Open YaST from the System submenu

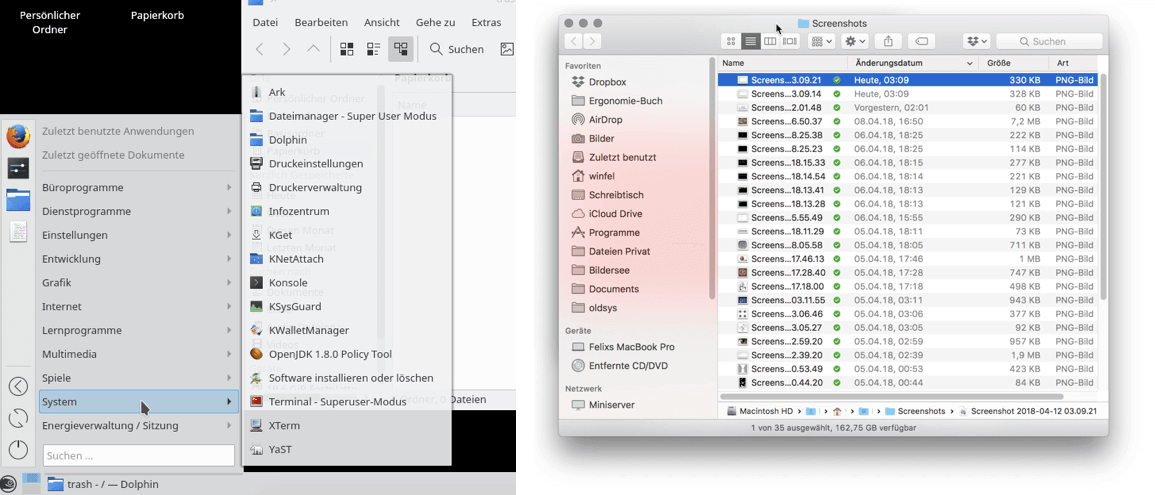coord(280,450)
